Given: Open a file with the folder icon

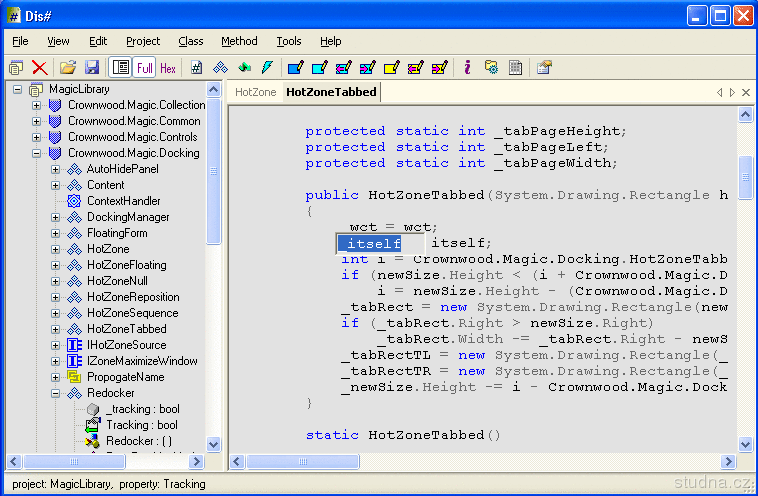Looking at the screenshot, I should pos(67,68).
